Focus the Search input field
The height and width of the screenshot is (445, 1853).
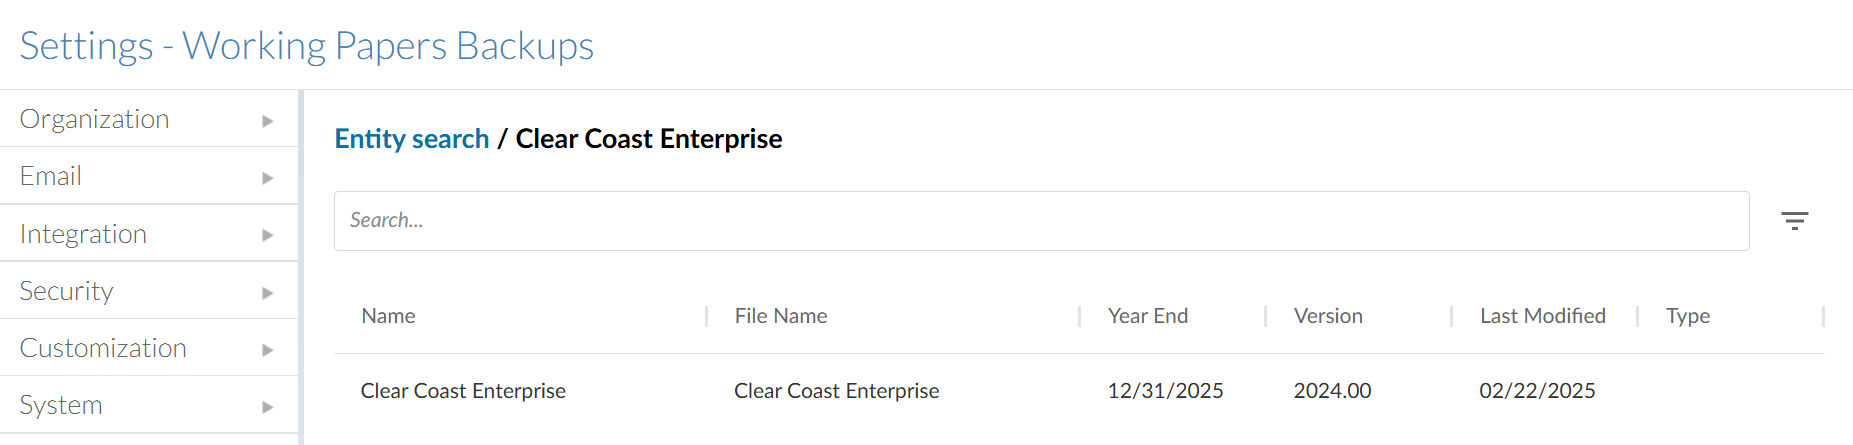pos(1040,221)
